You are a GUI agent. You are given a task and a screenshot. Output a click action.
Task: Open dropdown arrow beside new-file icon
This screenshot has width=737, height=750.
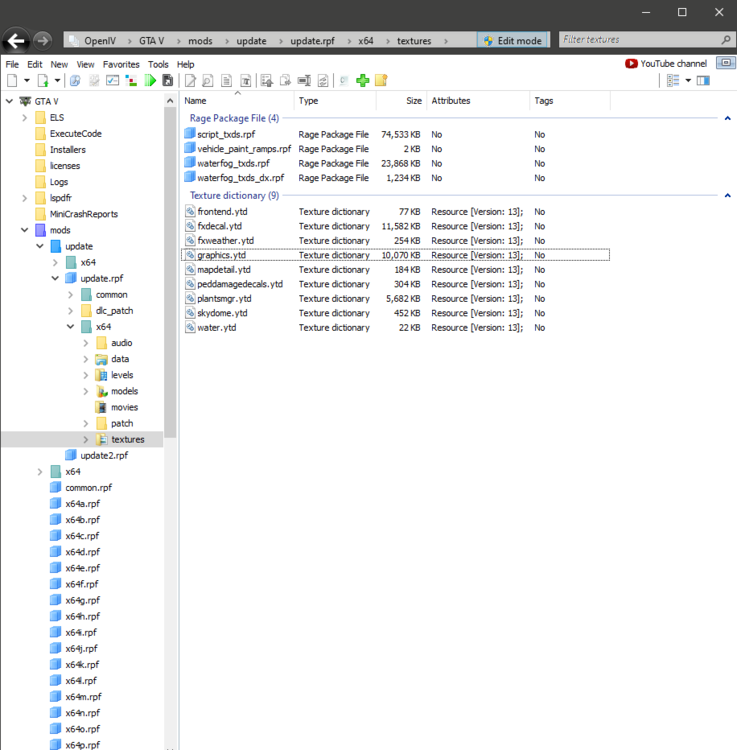pos(27,81)
